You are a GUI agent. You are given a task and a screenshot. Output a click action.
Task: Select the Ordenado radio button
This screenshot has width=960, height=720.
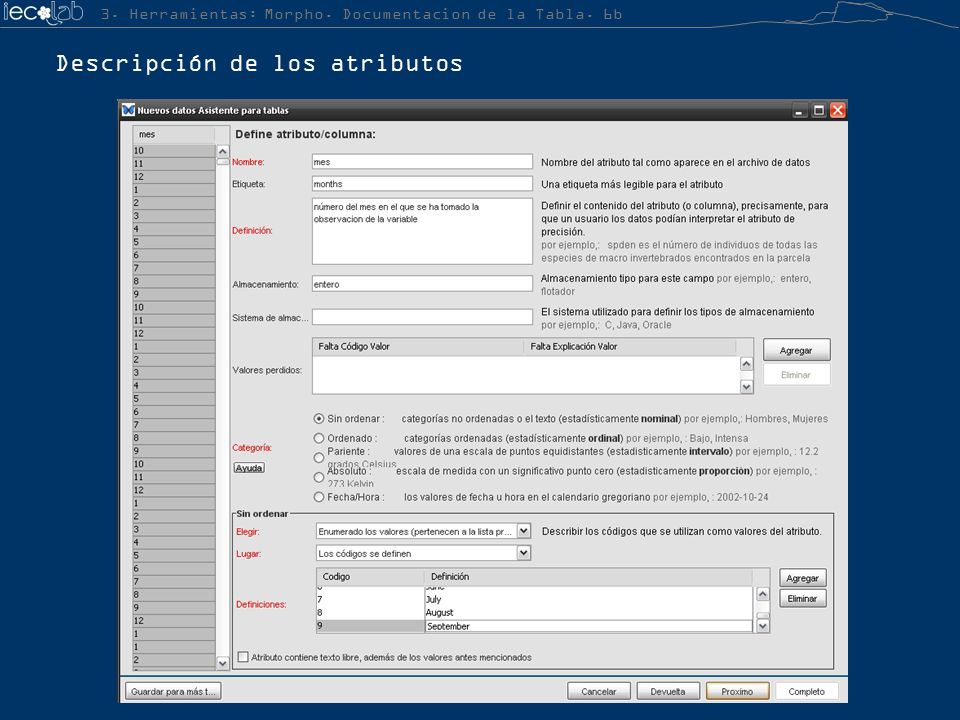pos(318,438)
